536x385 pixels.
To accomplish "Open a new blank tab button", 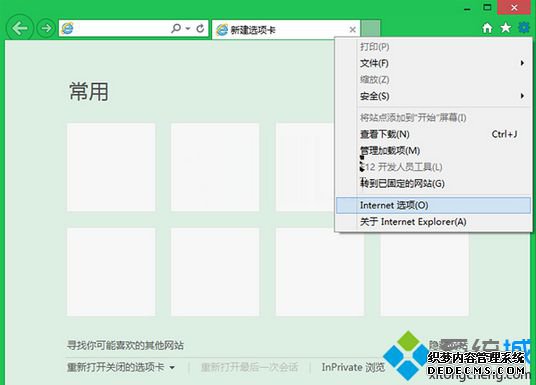I will pos(371,28).
